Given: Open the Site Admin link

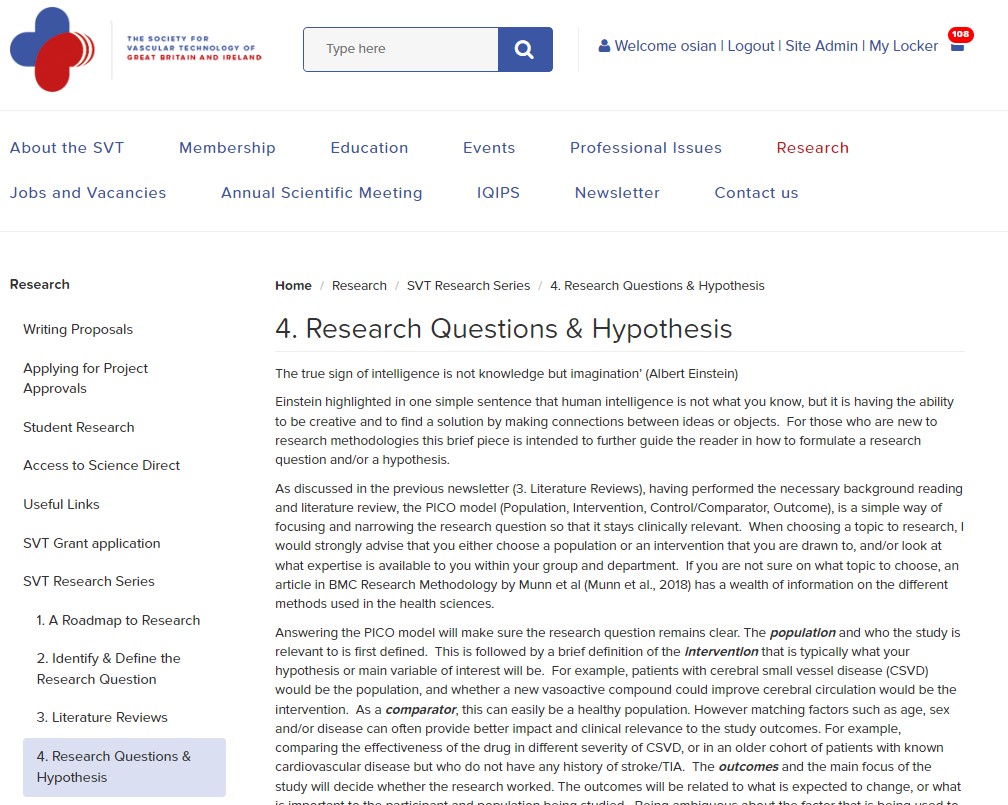Looking at the screenshot, I should click(x=821, y=46).
